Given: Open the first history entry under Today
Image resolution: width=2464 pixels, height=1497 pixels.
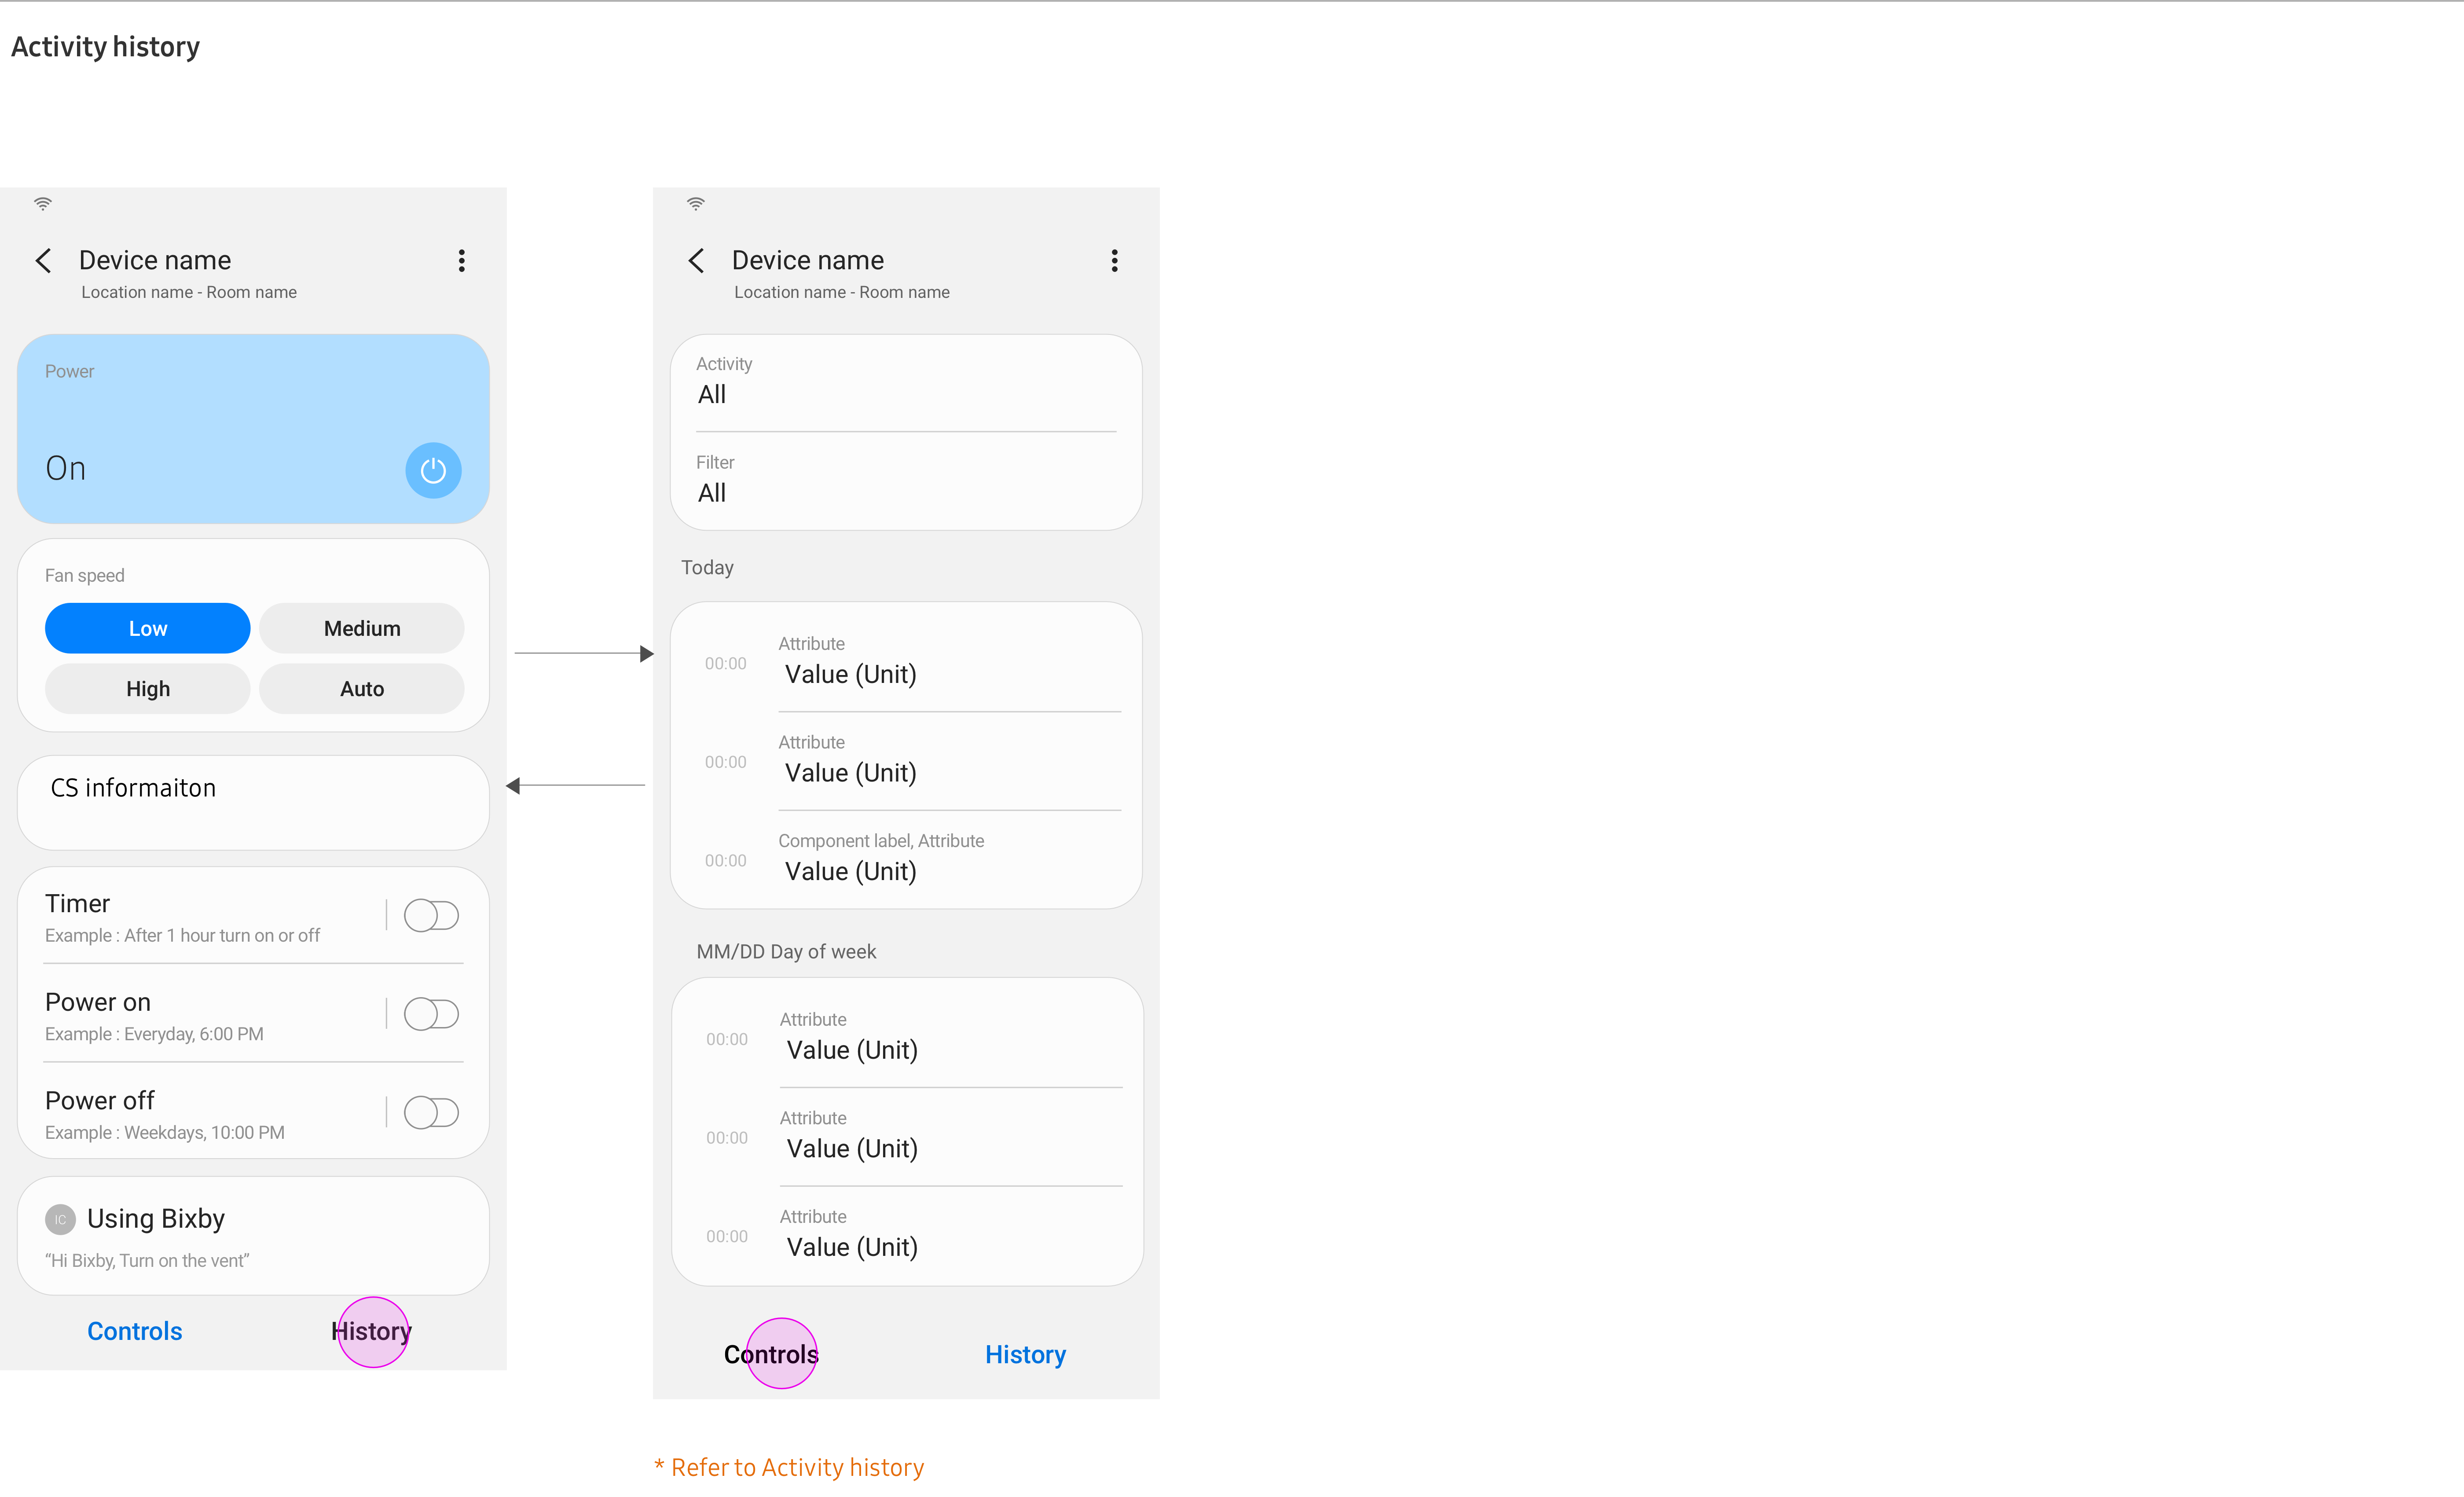Looking at the screenshot, I should 905,662.
